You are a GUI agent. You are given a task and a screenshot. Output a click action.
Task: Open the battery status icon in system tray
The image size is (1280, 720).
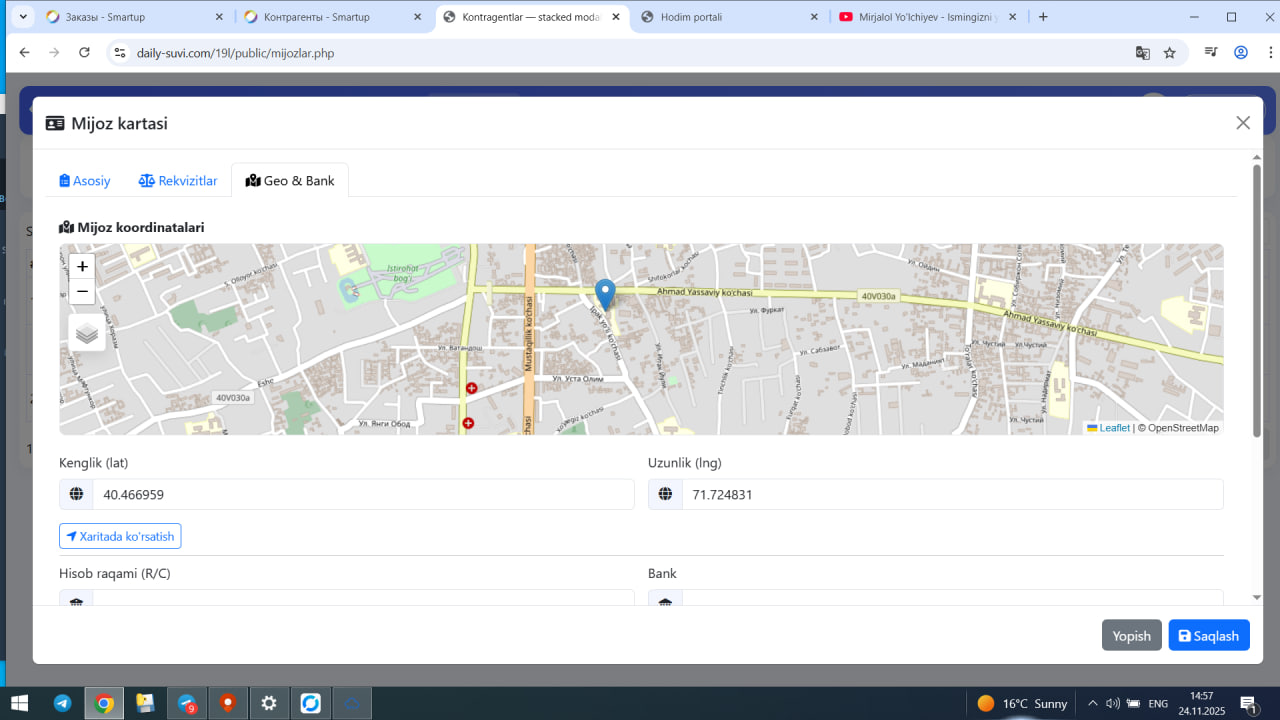coord(1133,704)
